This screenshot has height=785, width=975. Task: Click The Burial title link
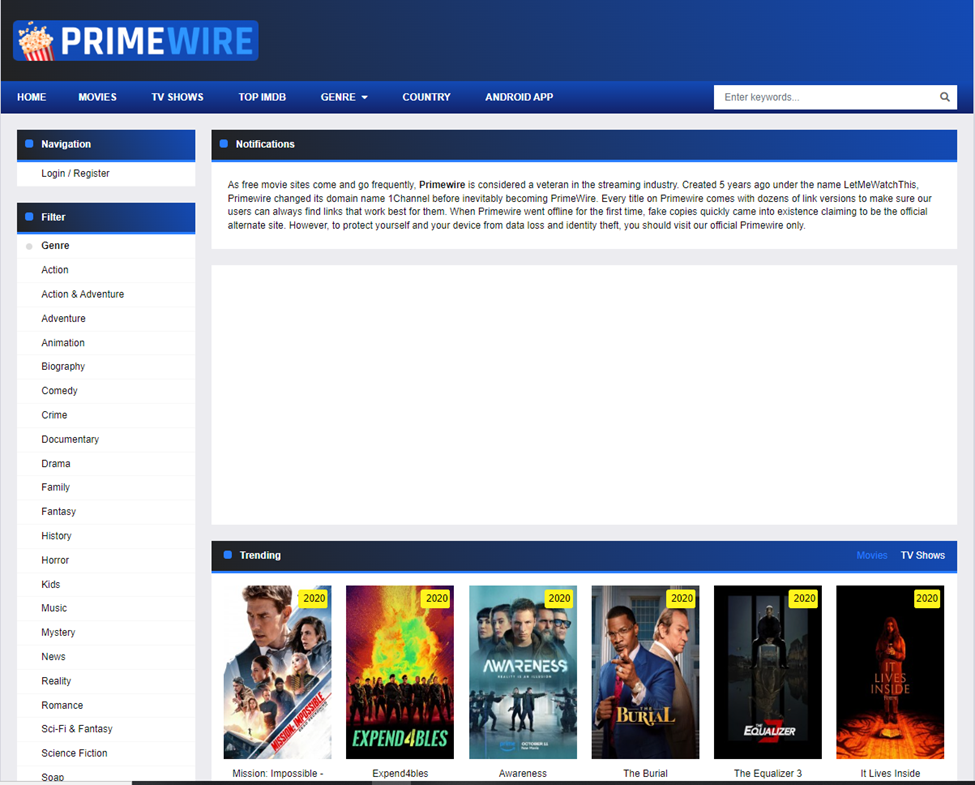coord(645,773)
